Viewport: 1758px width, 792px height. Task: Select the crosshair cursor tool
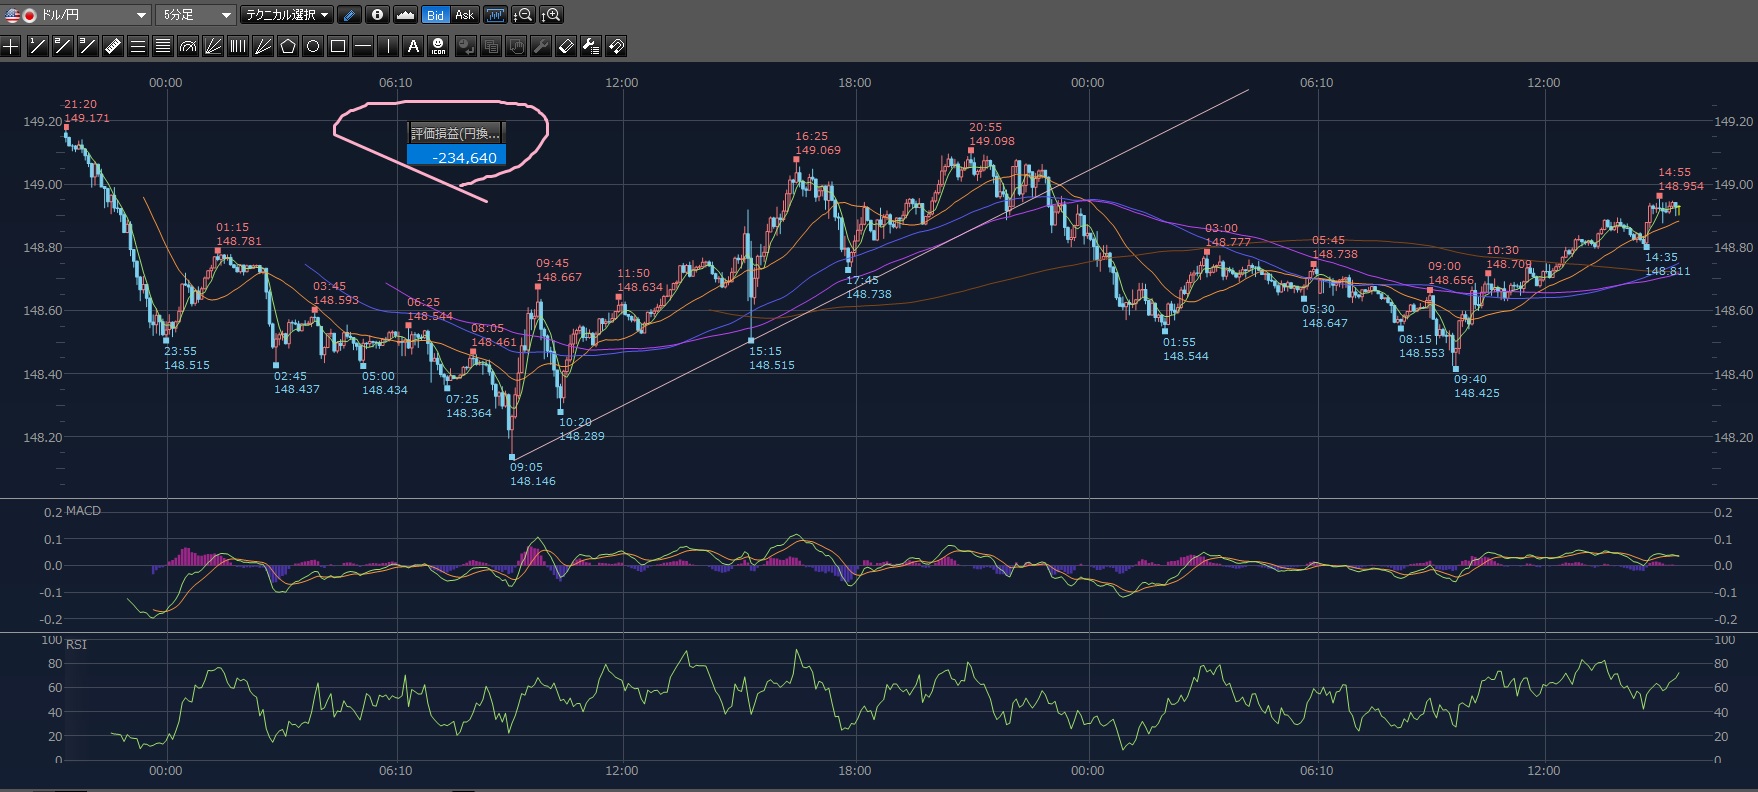(11, 46)
